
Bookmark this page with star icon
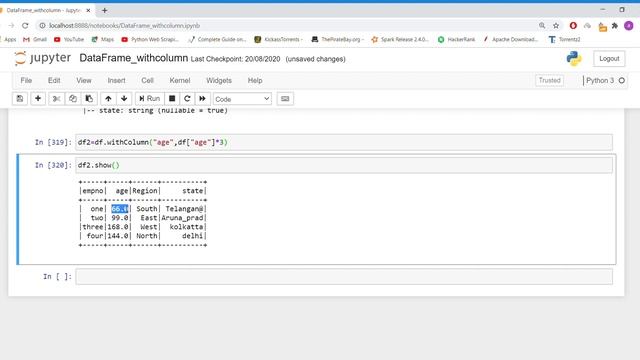556,26
